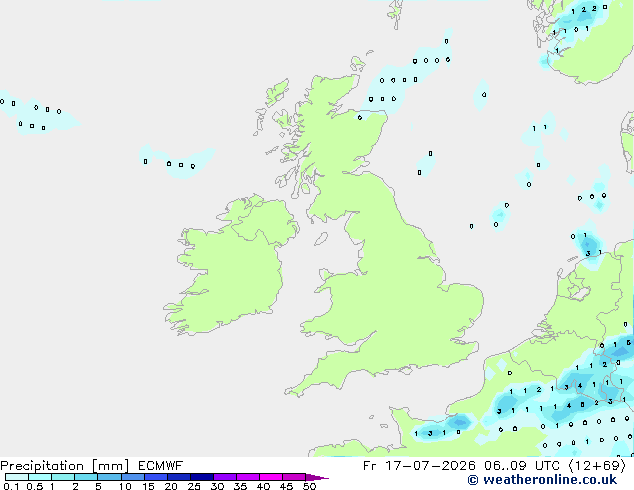Click the '10' legend scale label
Viewport: 634px width, 490px height.
tap(125, 486)
